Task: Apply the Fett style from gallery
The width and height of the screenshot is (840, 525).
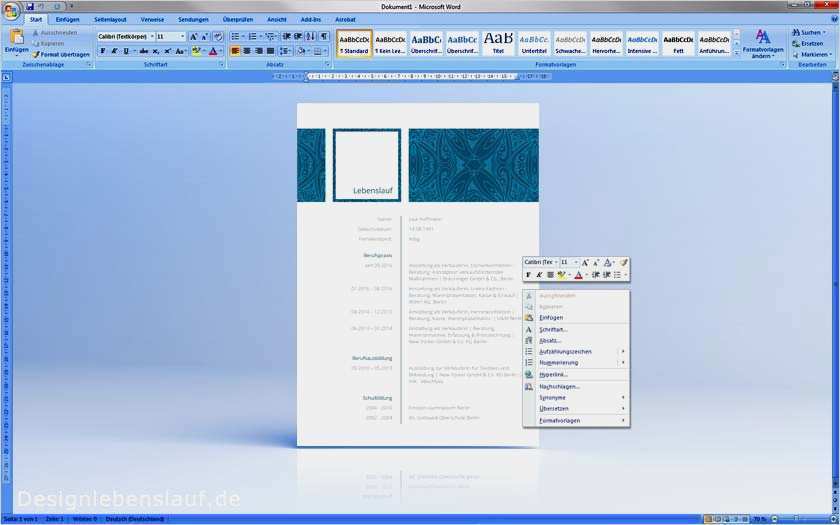Action: click(x=678, y=43)
